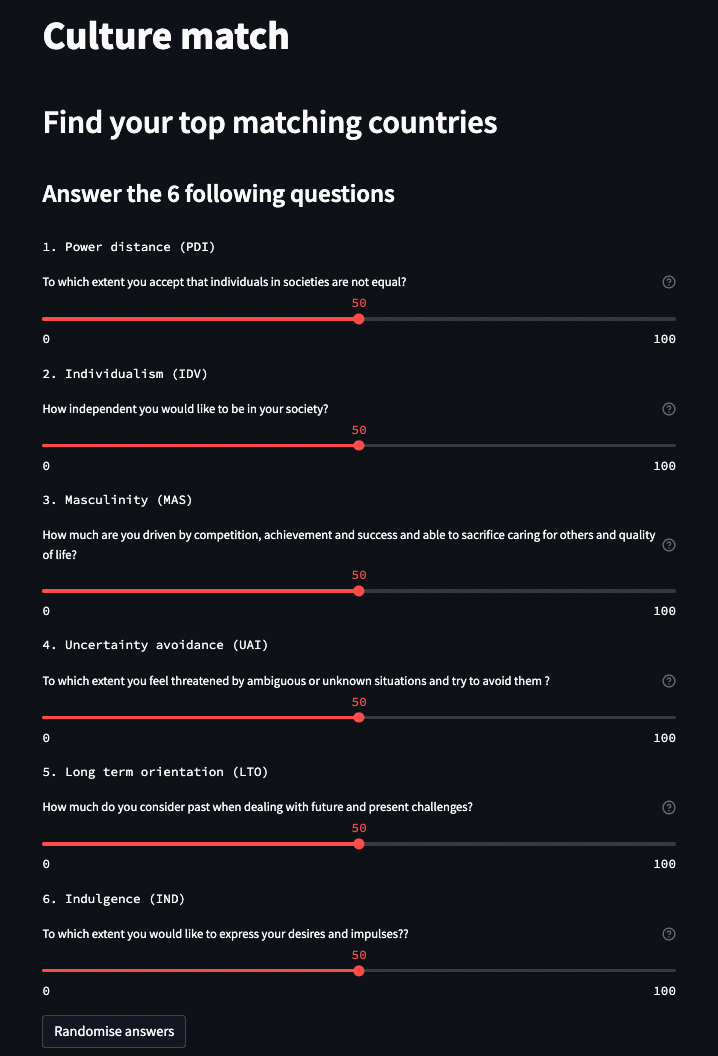Click the "Culture match" page title

point(166,36)
